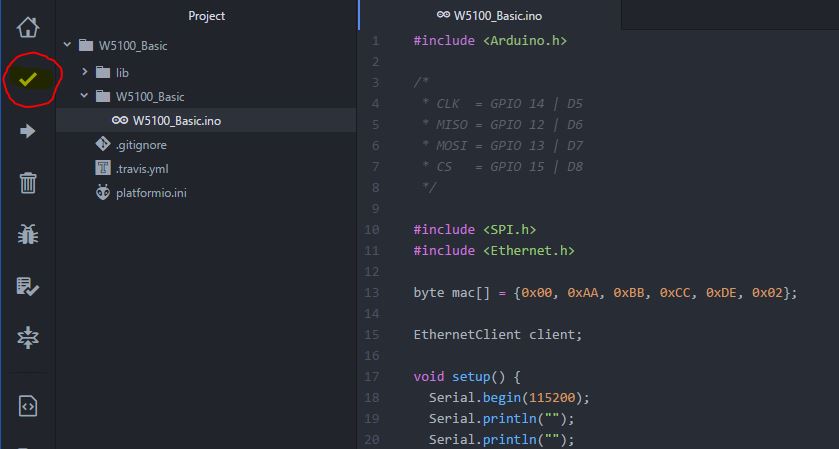Click the checklist-with-pencil toolbar icon
Screen dimensions: 839x449
pyautogui.click(x=28, y=287)
